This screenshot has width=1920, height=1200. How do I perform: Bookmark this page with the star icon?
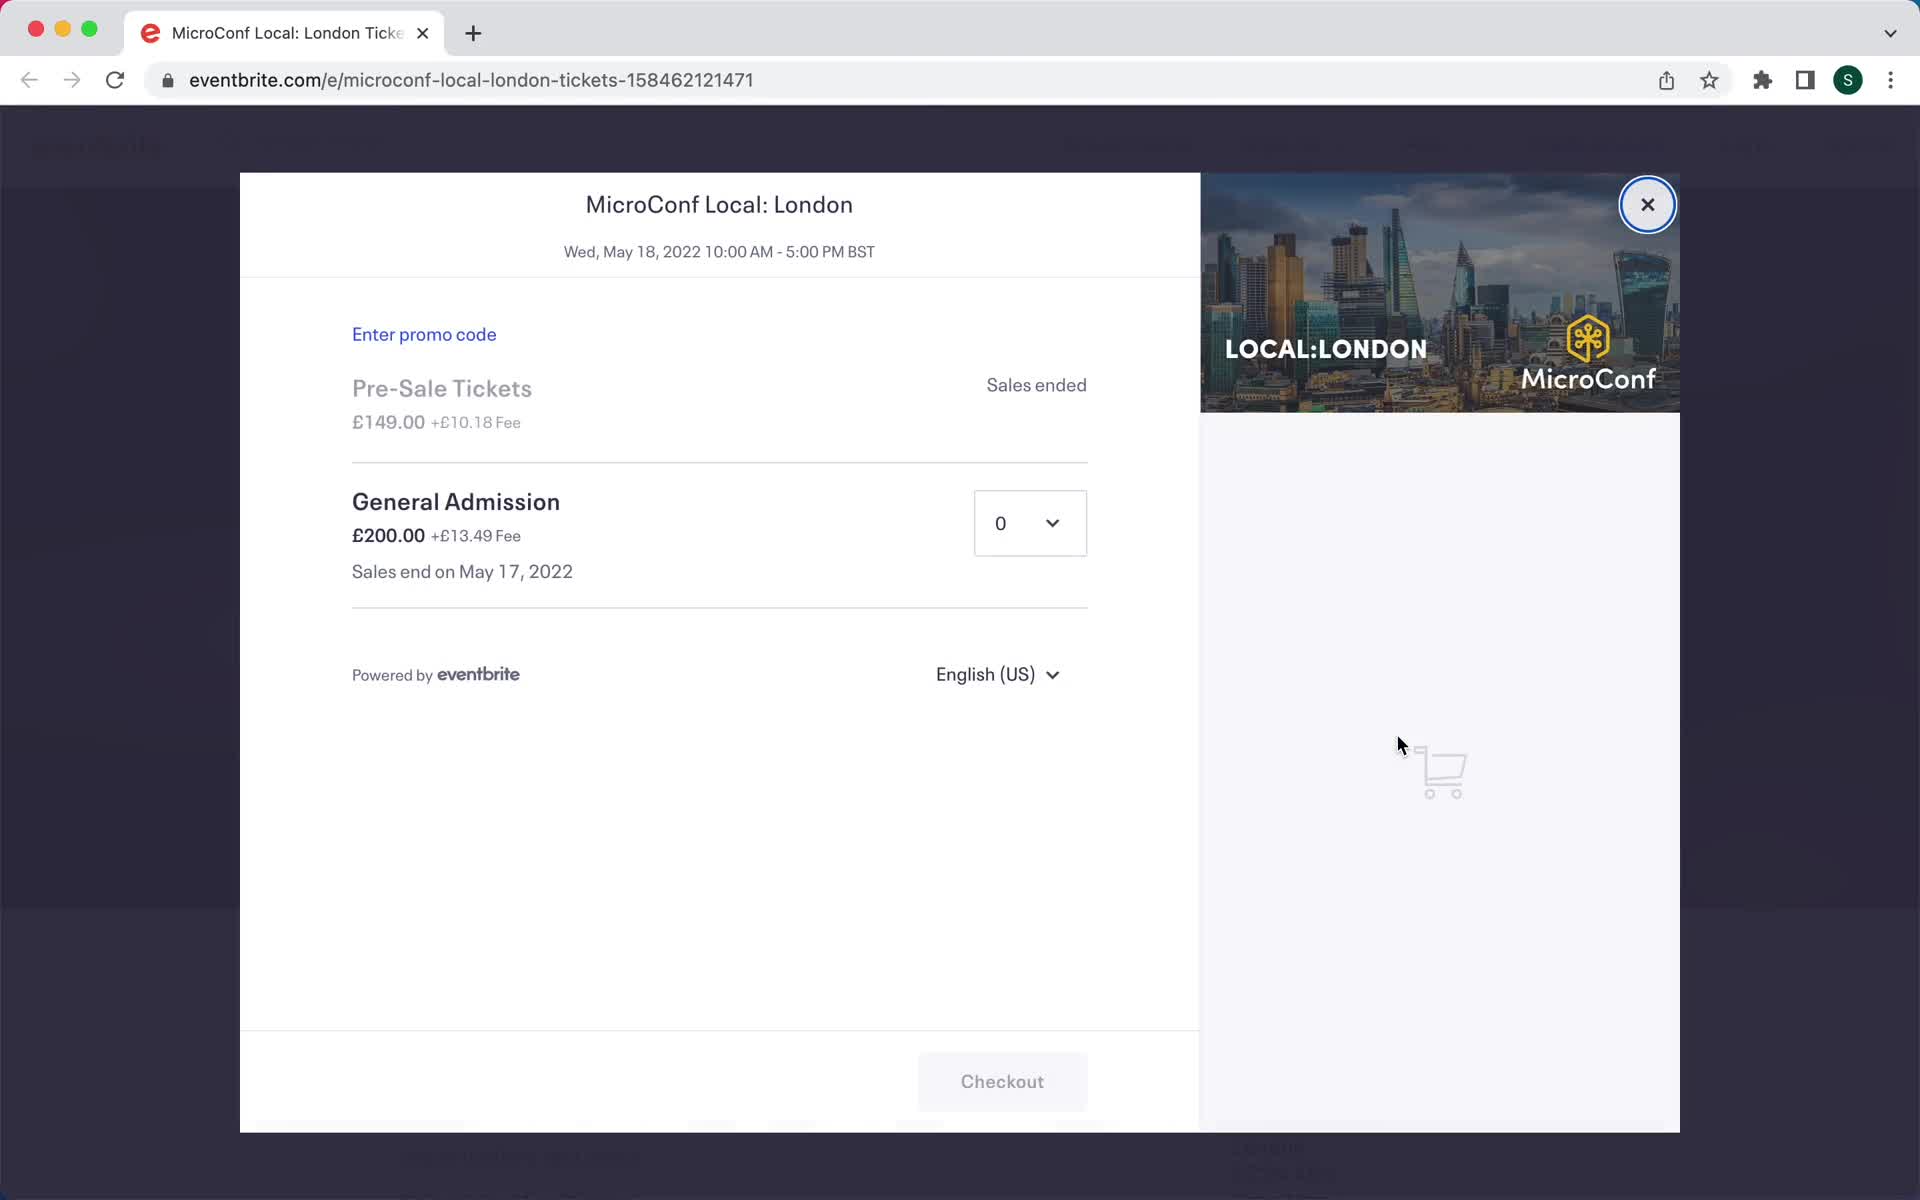1709,80
